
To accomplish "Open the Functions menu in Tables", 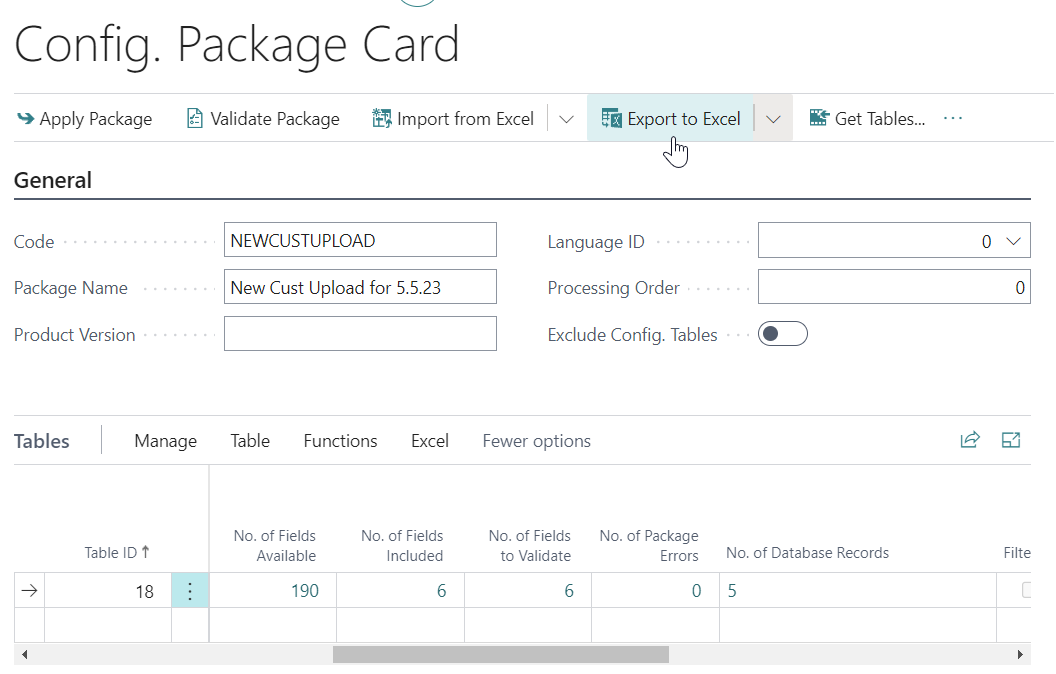I will [x=340, y=441].
